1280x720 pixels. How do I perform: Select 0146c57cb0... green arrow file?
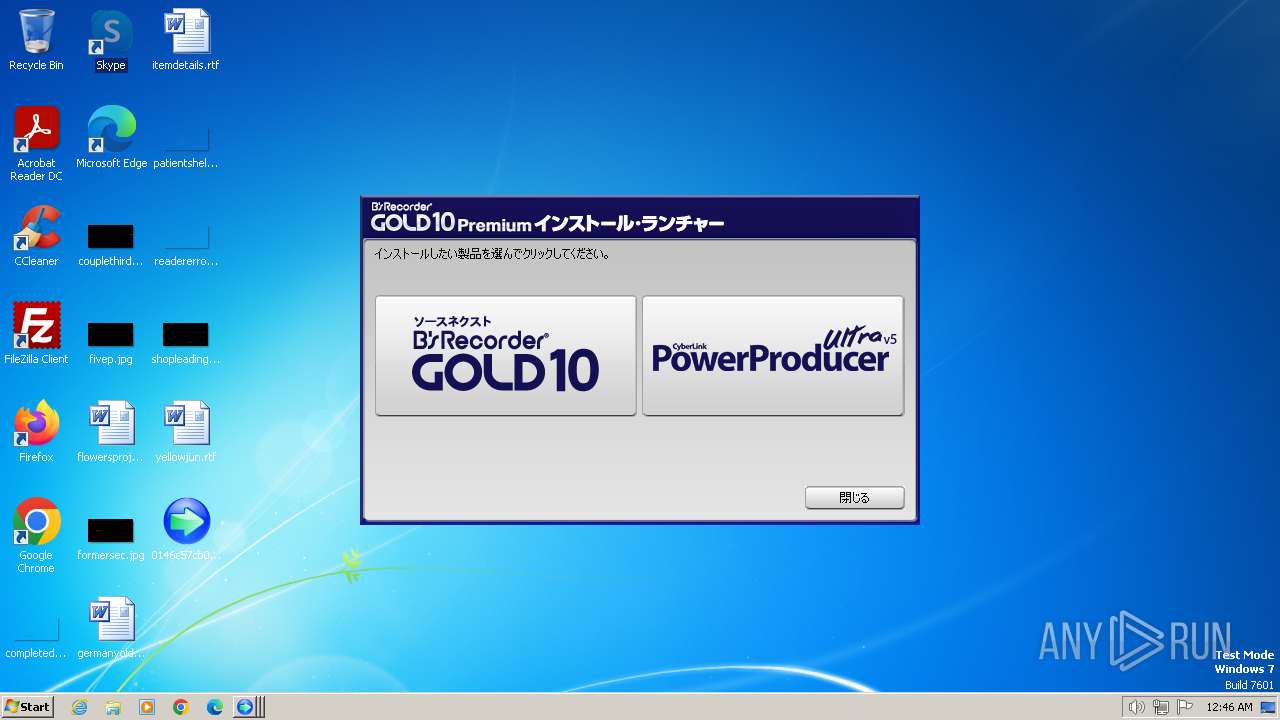pos(186,529)
